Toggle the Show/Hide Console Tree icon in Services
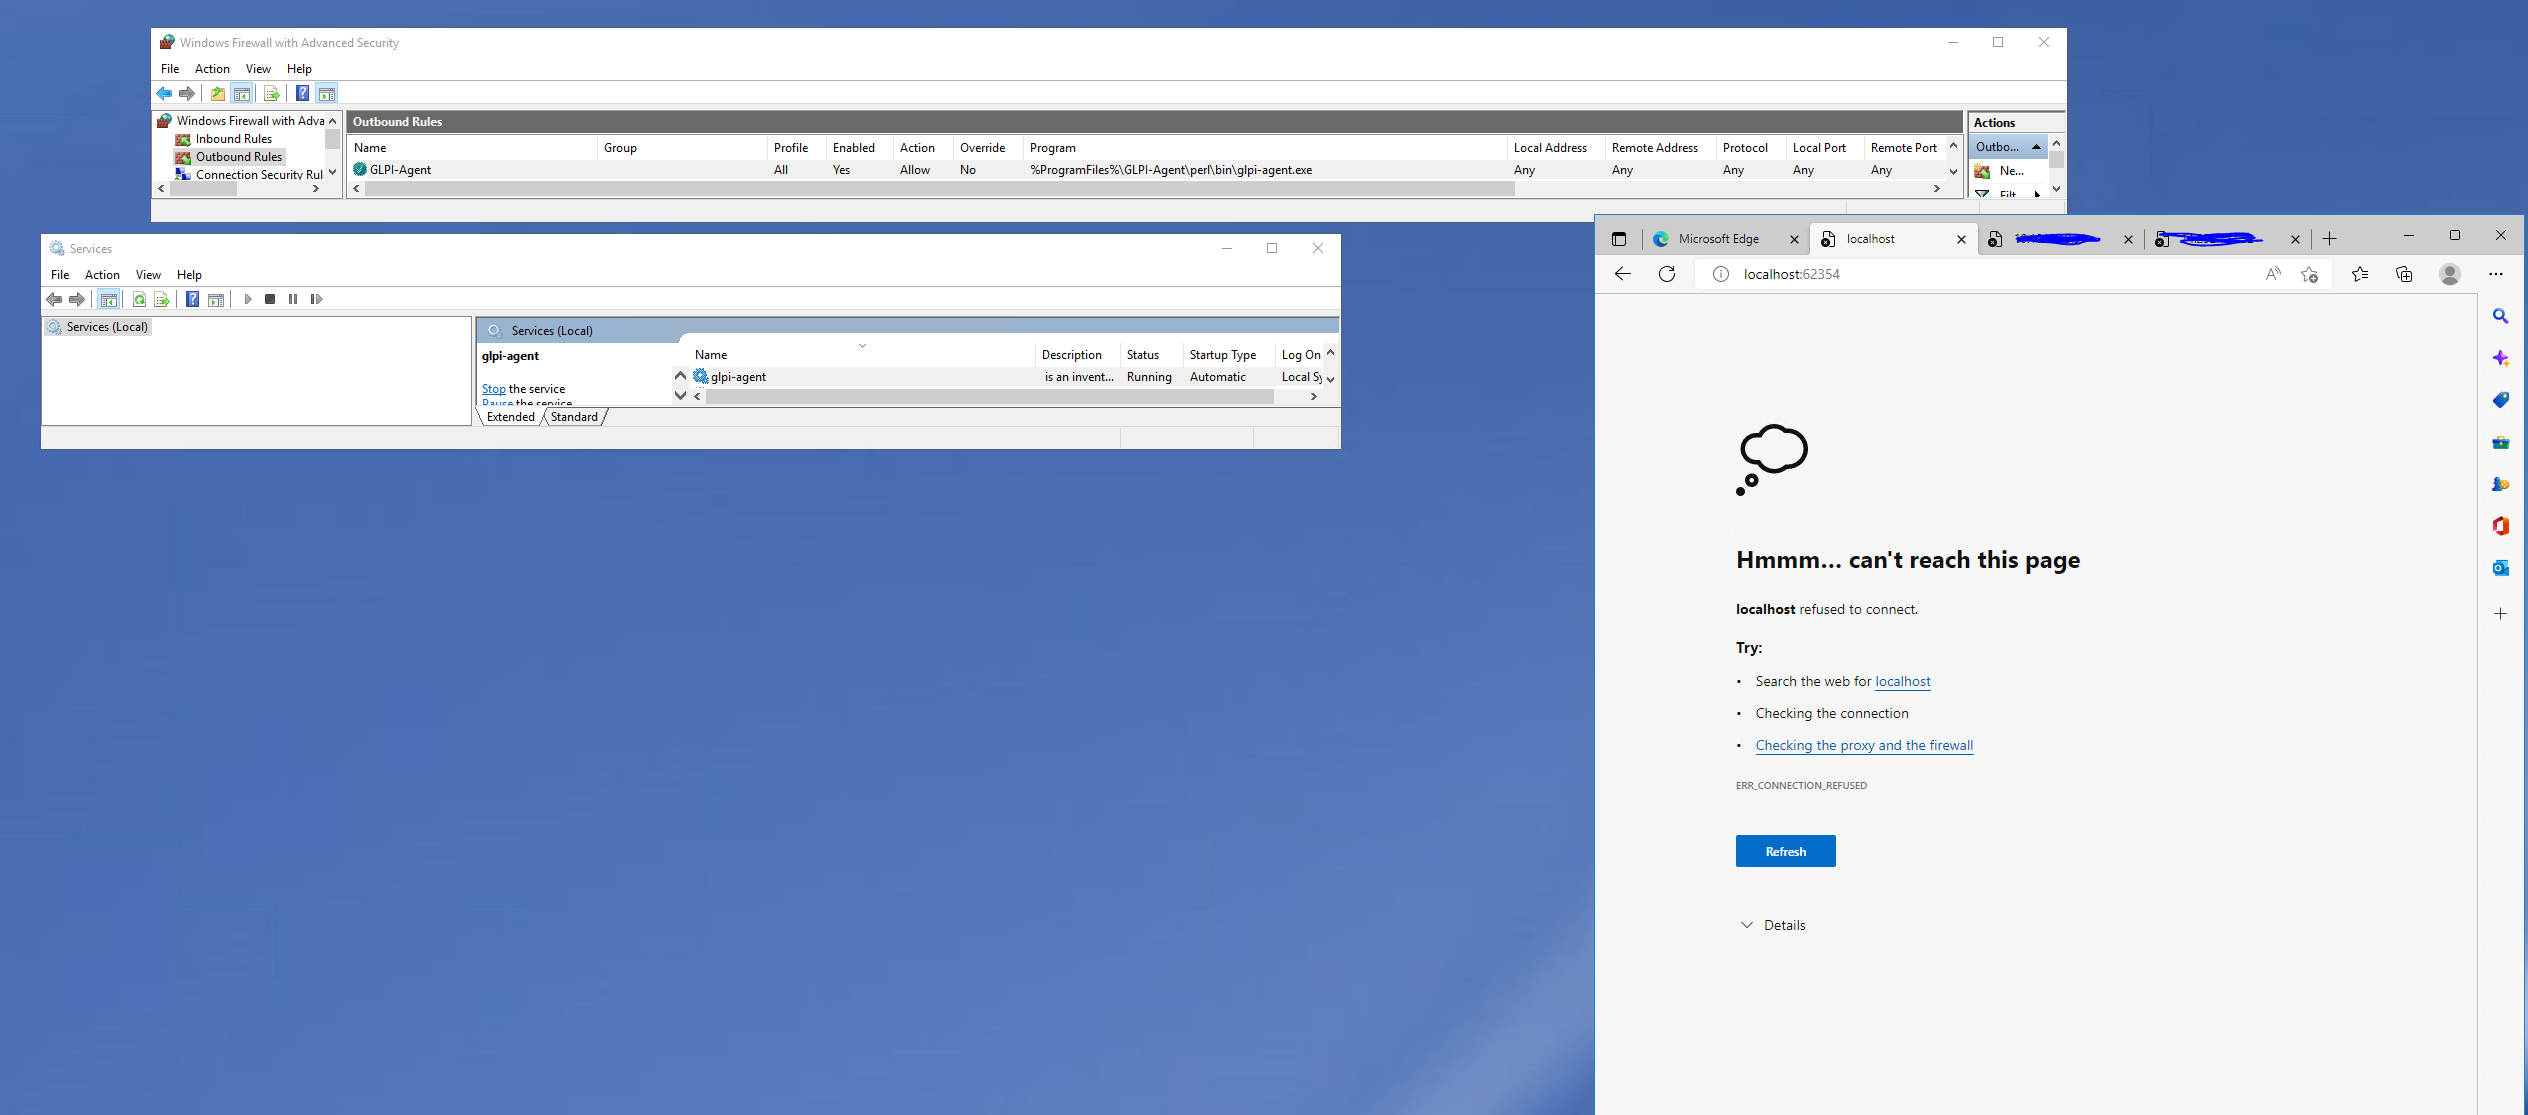Viewport: 2528px width, 1115px height. coord(109,299)
